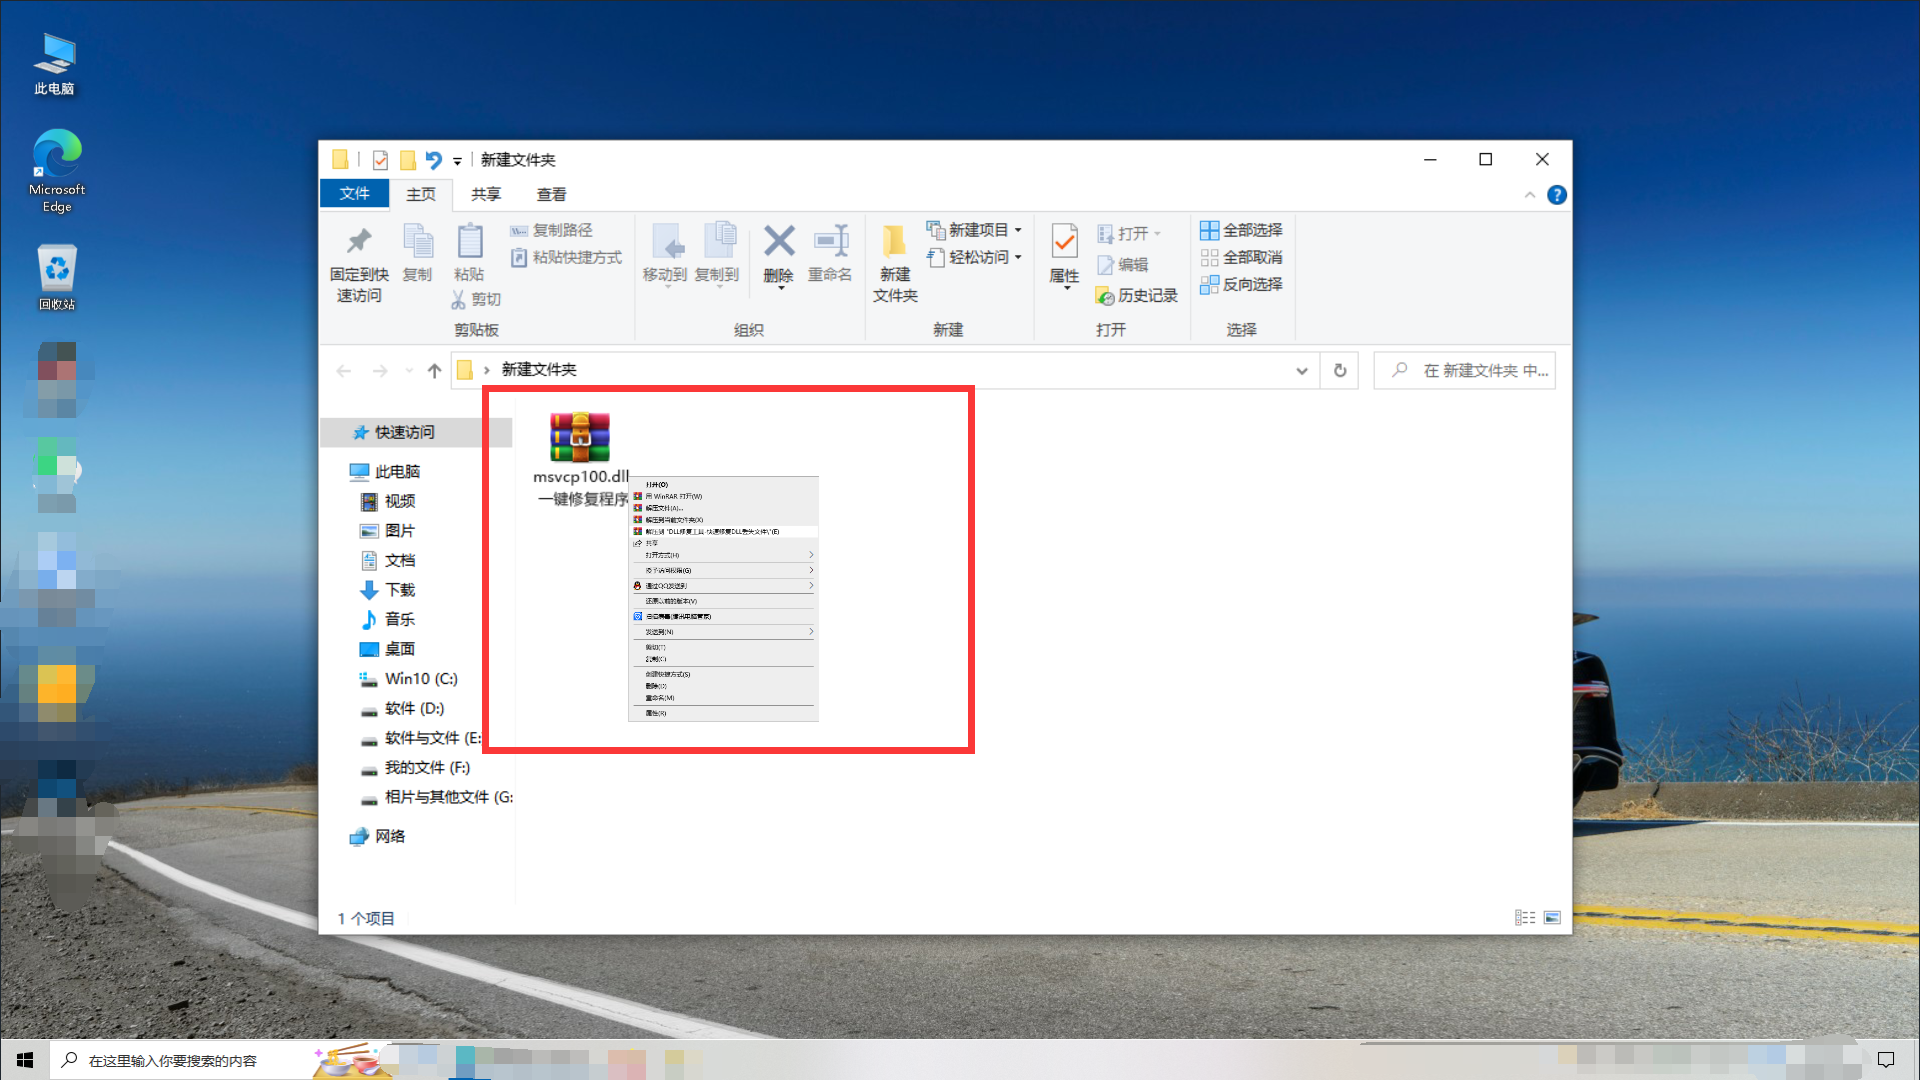1920x1080 pixels.
Task: Open 历史记录 (History) from the ribbon
Action: (1138, 295)
